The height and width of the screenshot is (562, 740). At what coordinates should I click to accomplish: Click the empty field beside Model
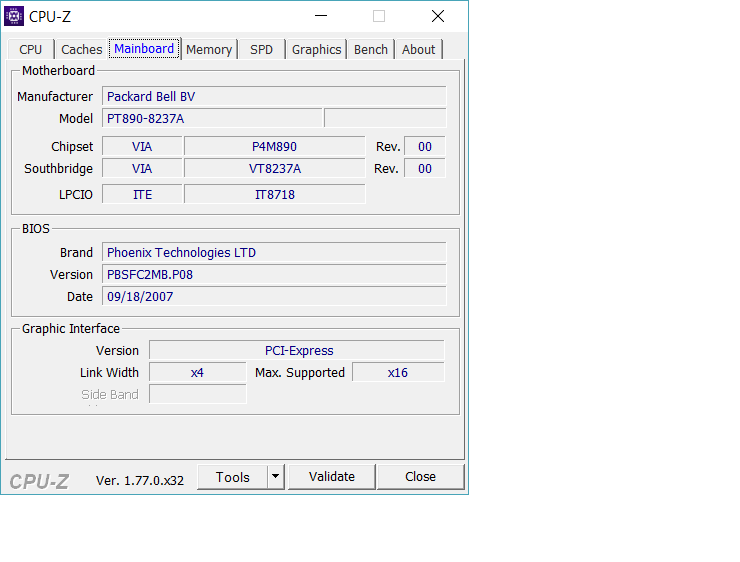pos(385,118)
